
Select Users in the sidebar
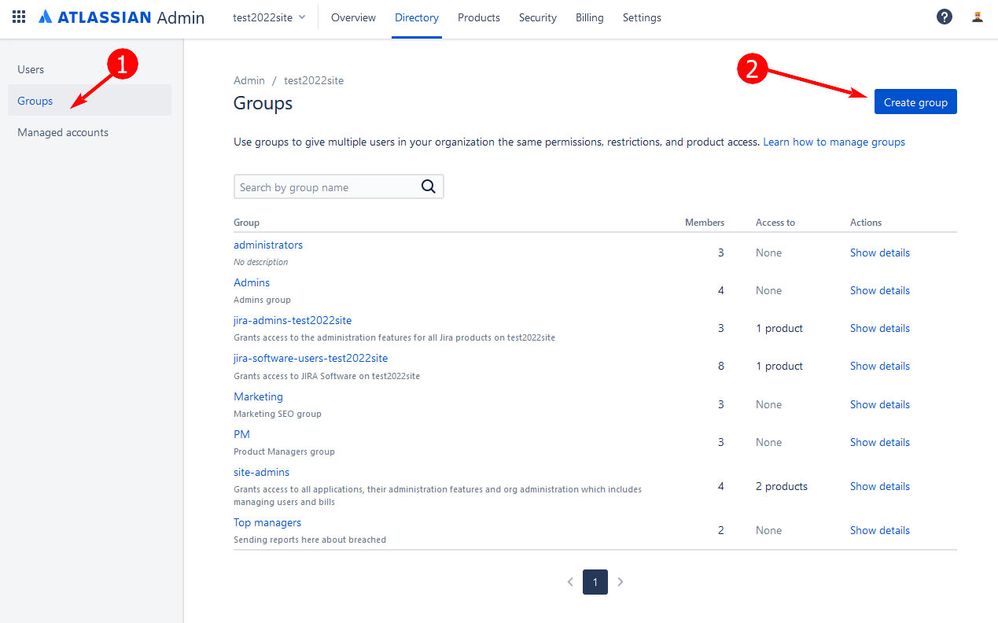point(90,69)
